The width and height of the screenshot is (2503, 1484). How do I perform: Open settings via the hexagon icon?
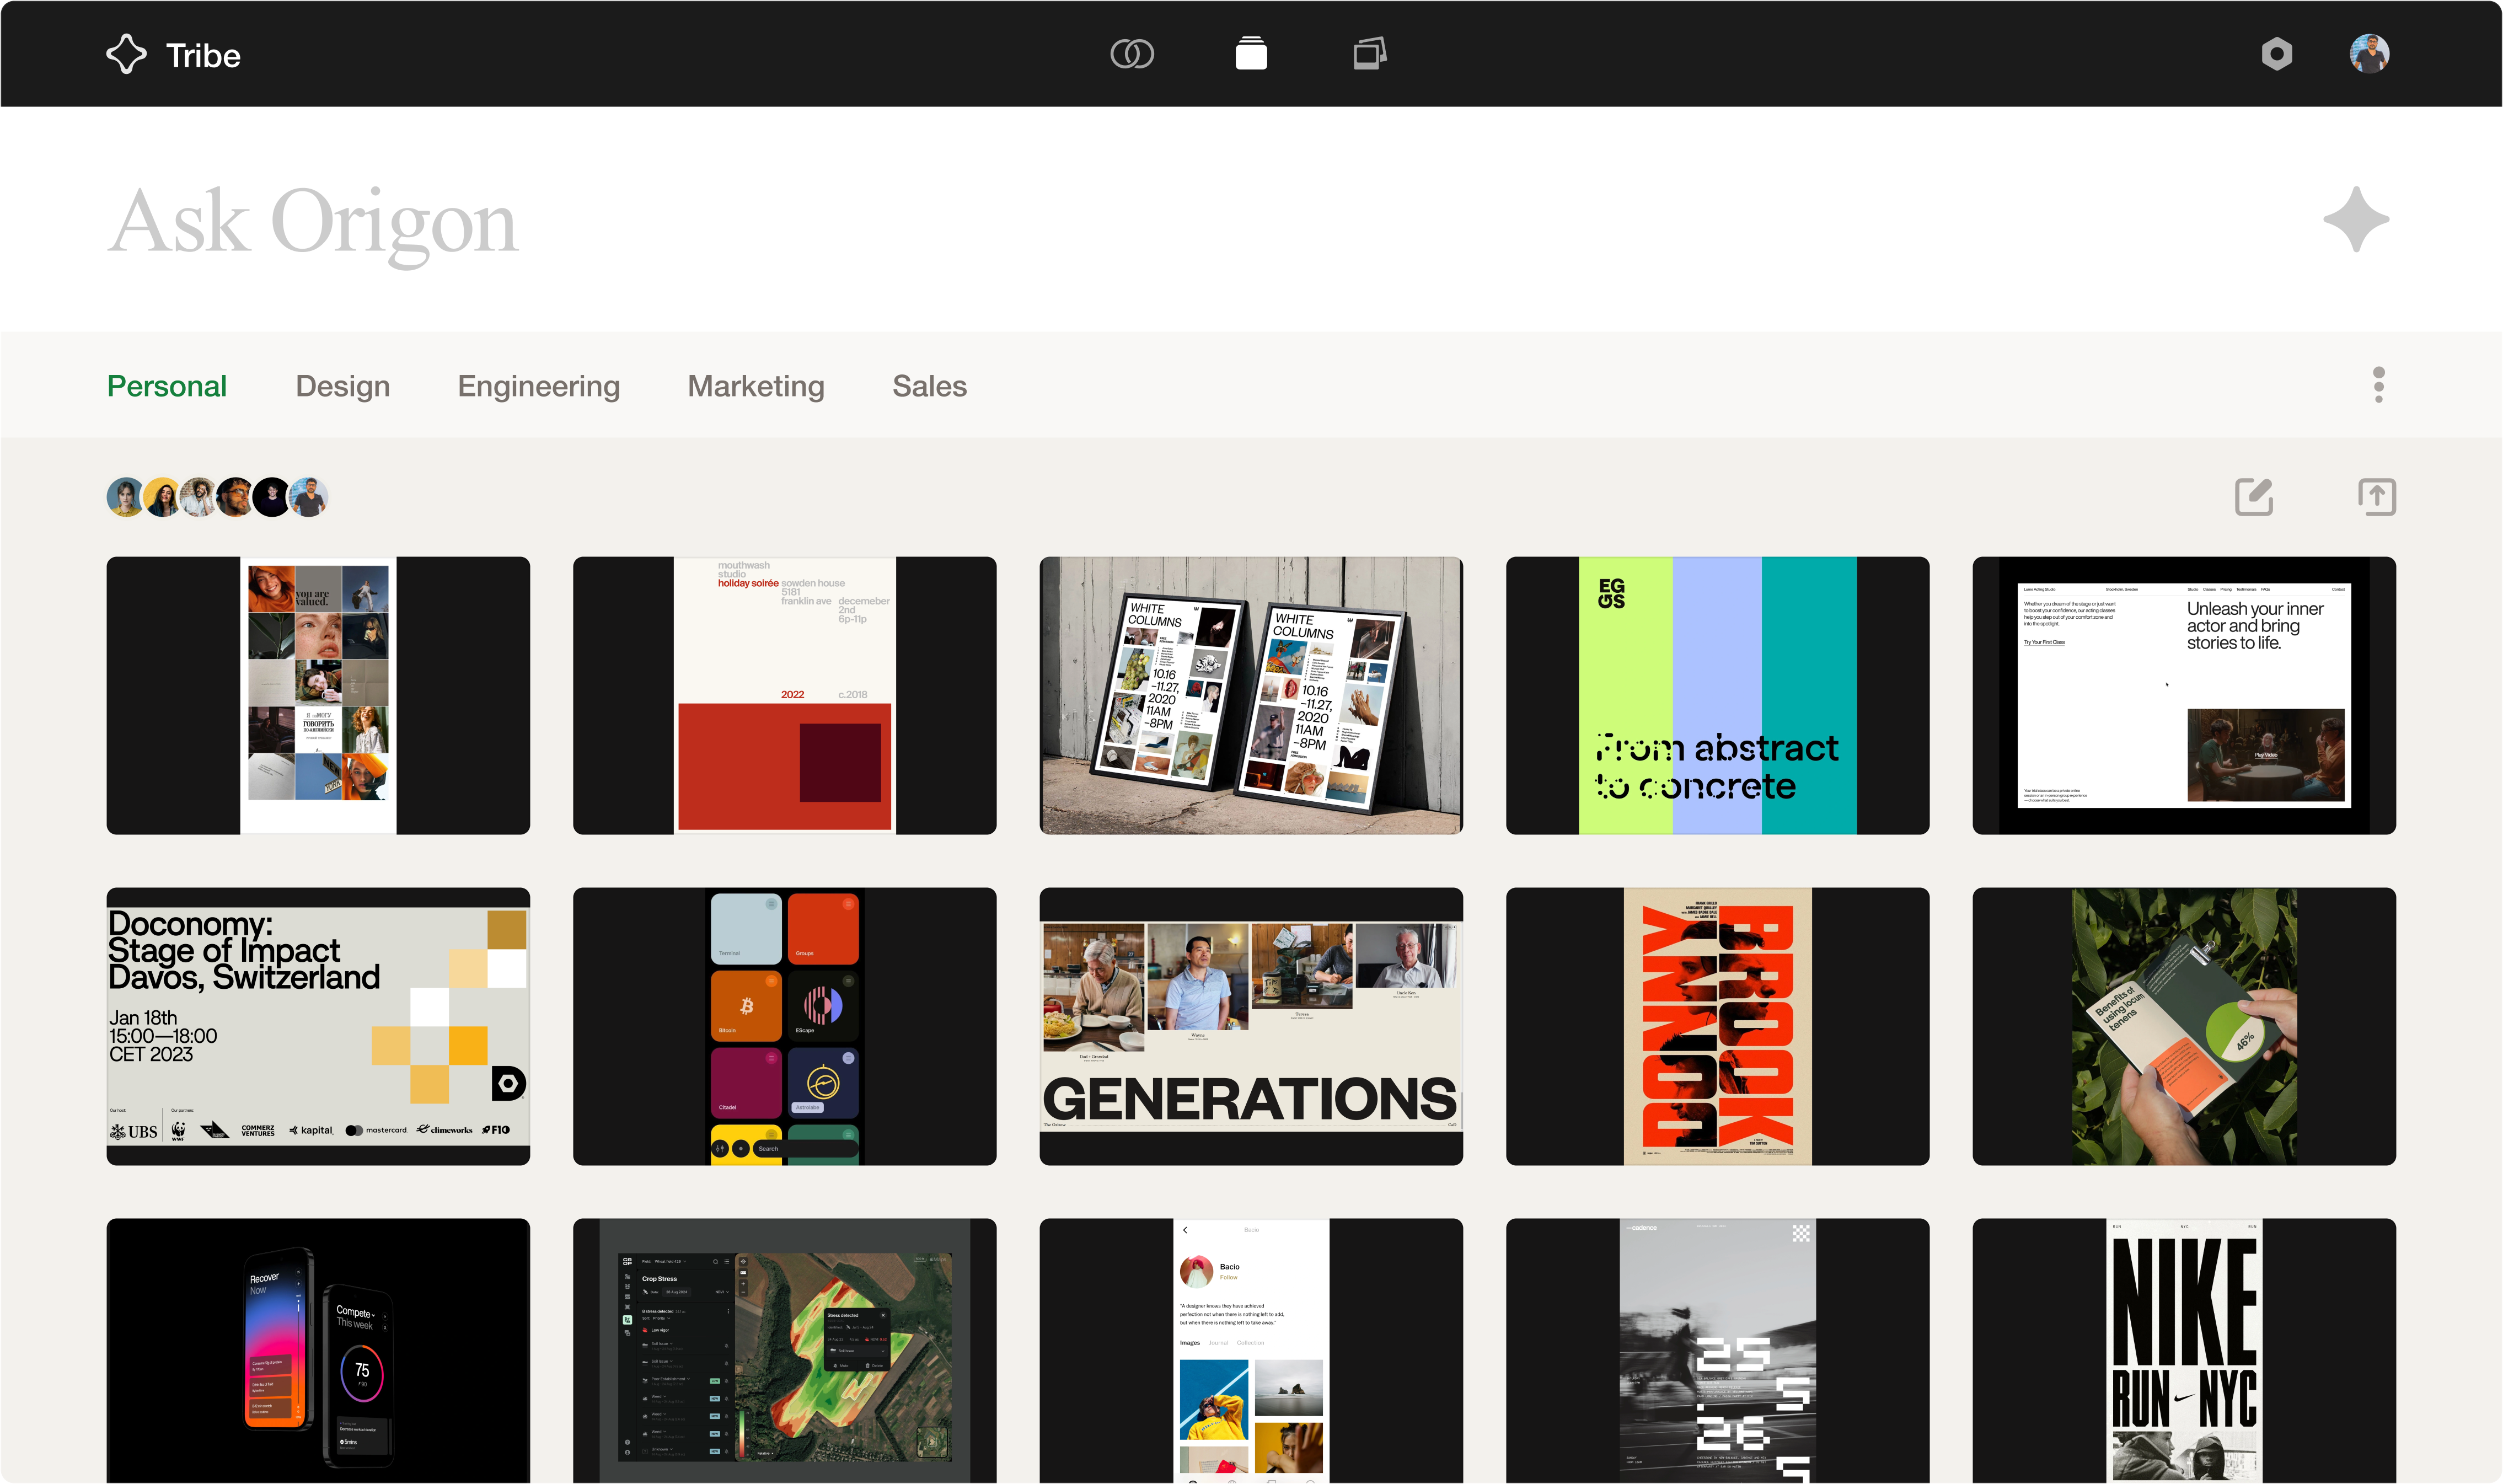(2278, 53)
